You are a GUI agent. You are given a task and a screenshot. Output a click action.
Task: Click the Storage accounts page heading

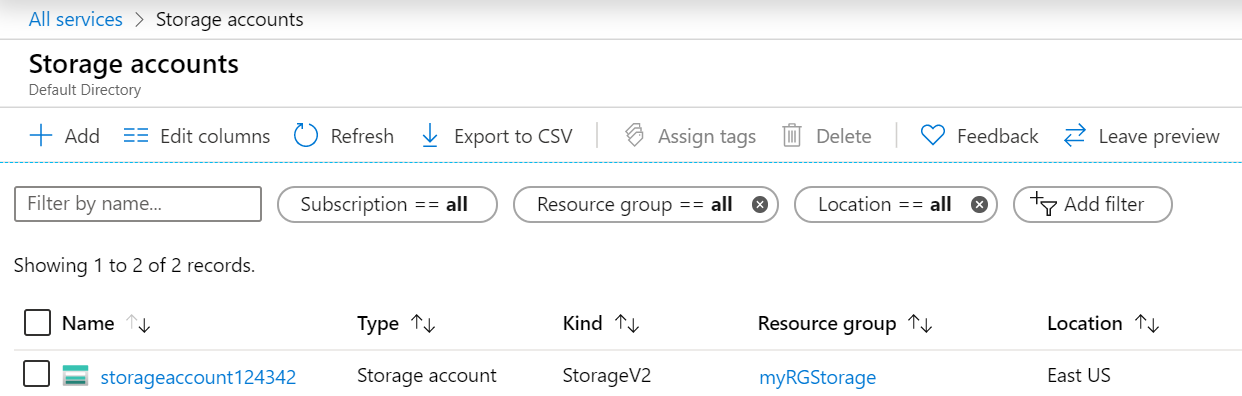pos(134,64)
